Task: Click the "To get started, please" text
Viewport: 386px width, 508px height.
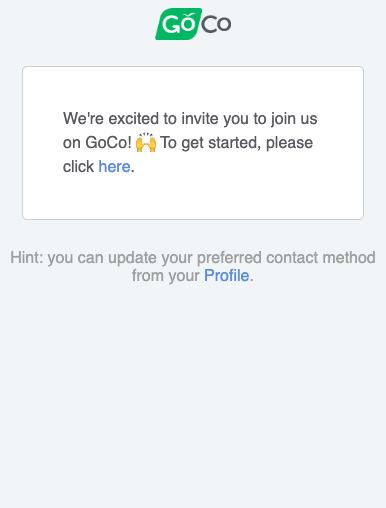Action: coord(237,143)
